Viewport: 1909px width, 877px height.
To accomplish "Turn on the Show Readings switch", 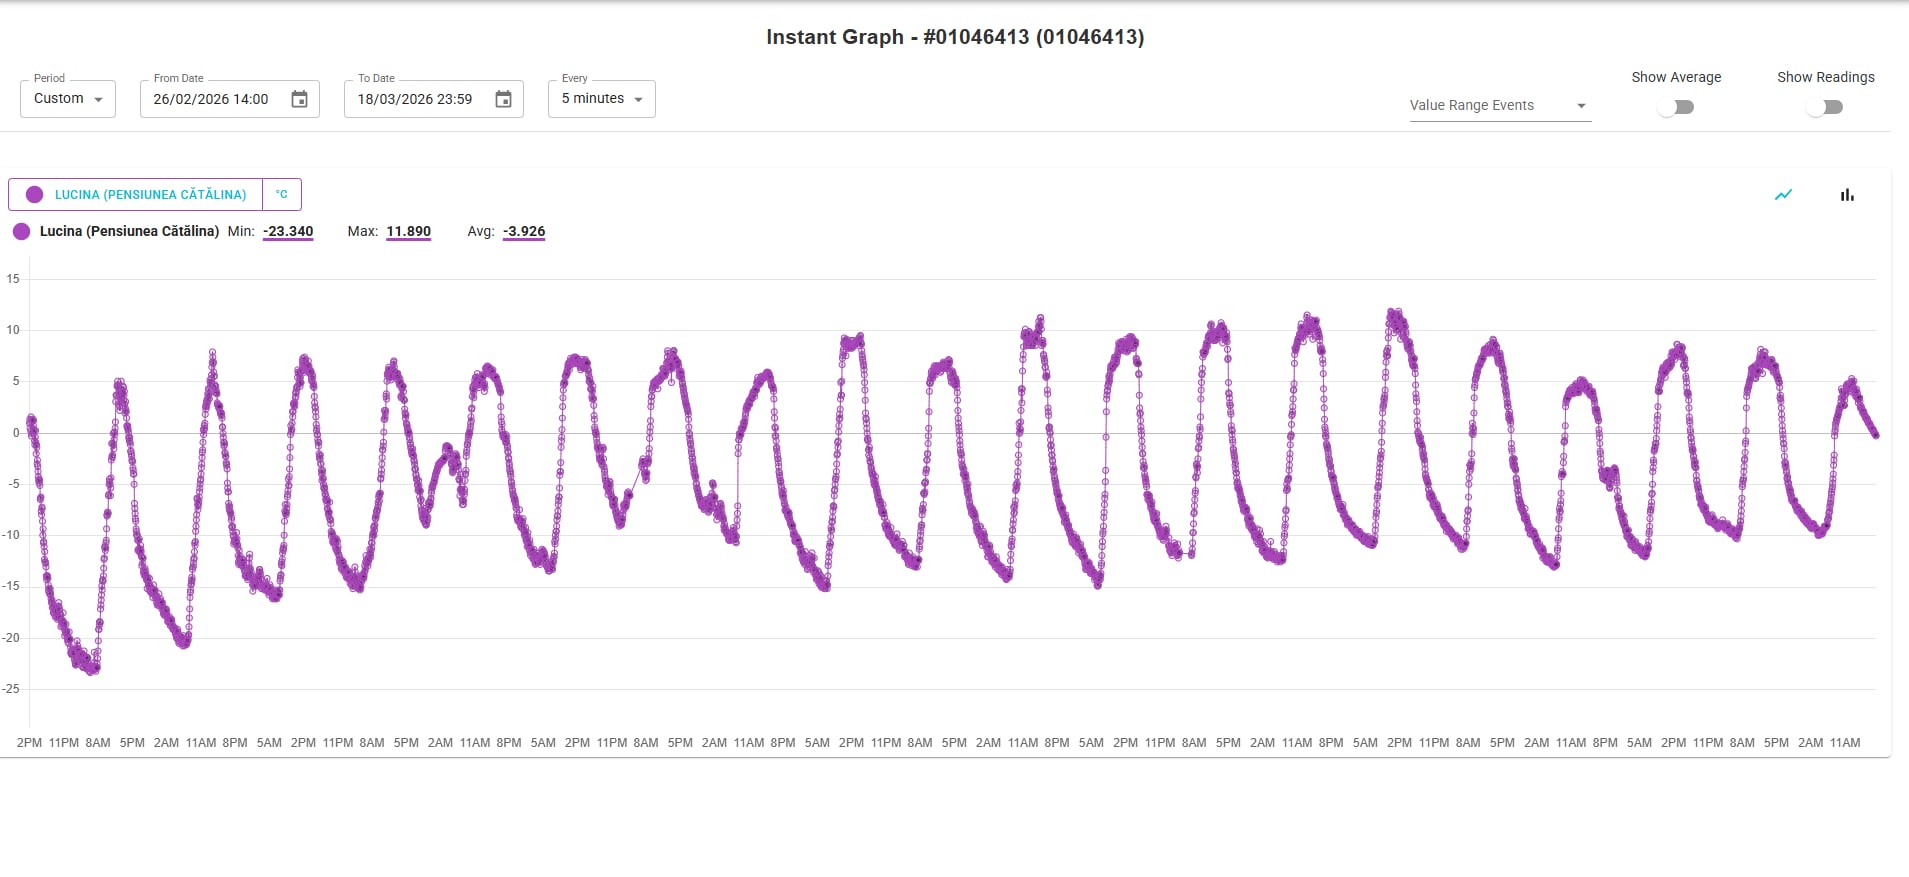I will tap(1825, 107).
